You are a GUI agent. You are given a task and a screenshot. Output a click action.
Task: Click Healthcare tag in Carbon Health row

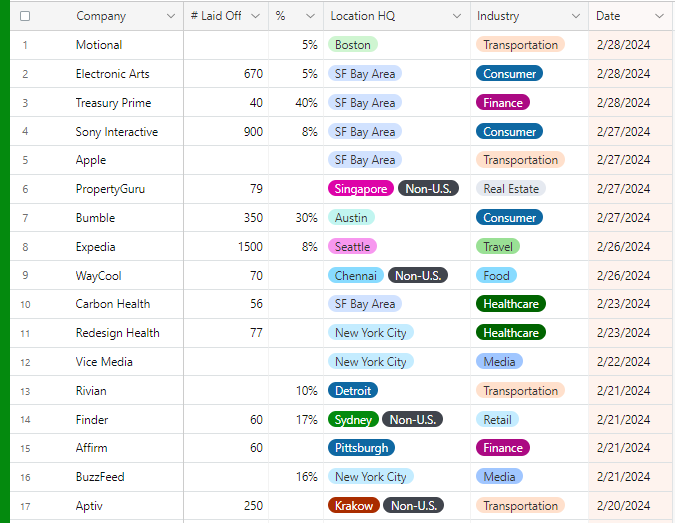click(x=511, y=303)
